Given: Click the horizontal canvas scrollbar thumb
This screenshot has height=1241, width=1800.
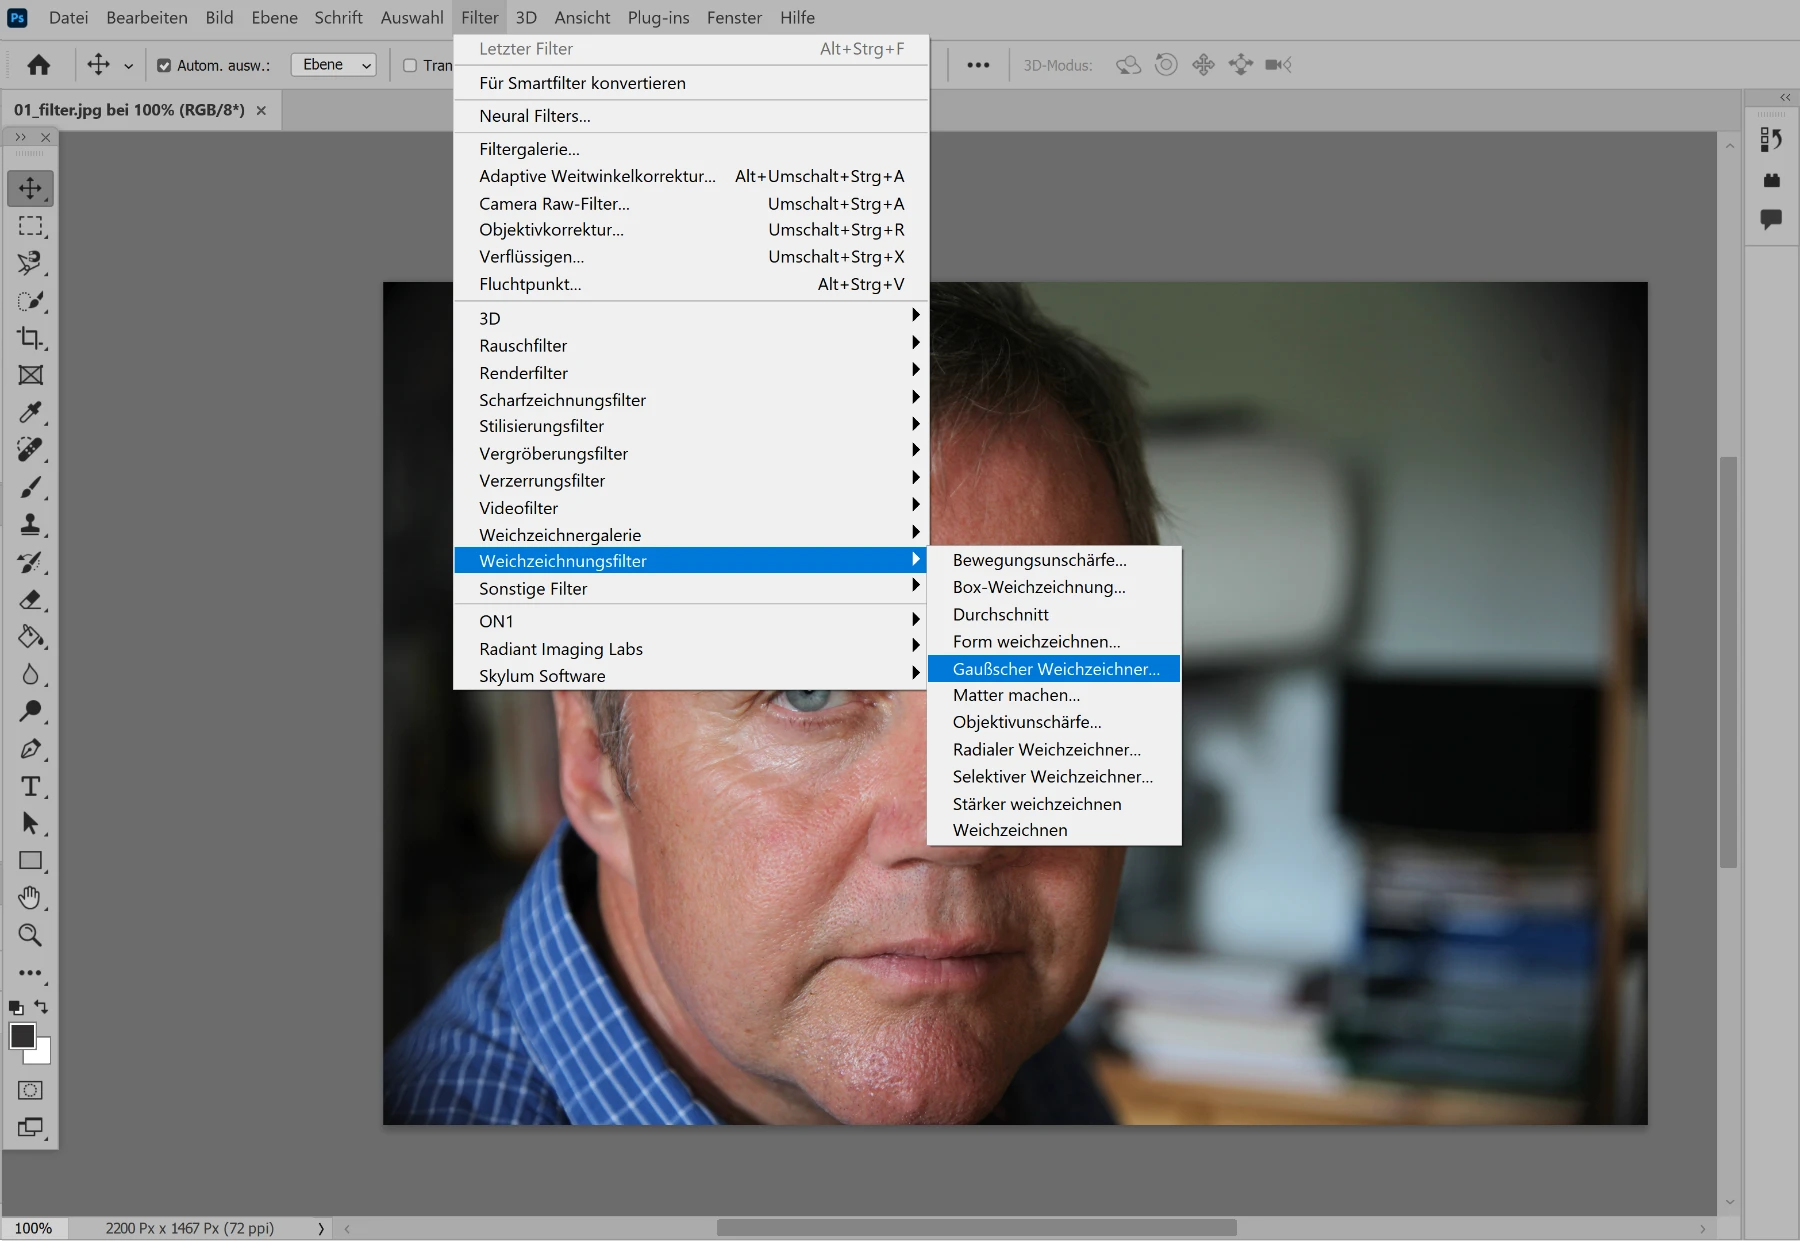Looking at the screenshot, I should pos(977,1228).
